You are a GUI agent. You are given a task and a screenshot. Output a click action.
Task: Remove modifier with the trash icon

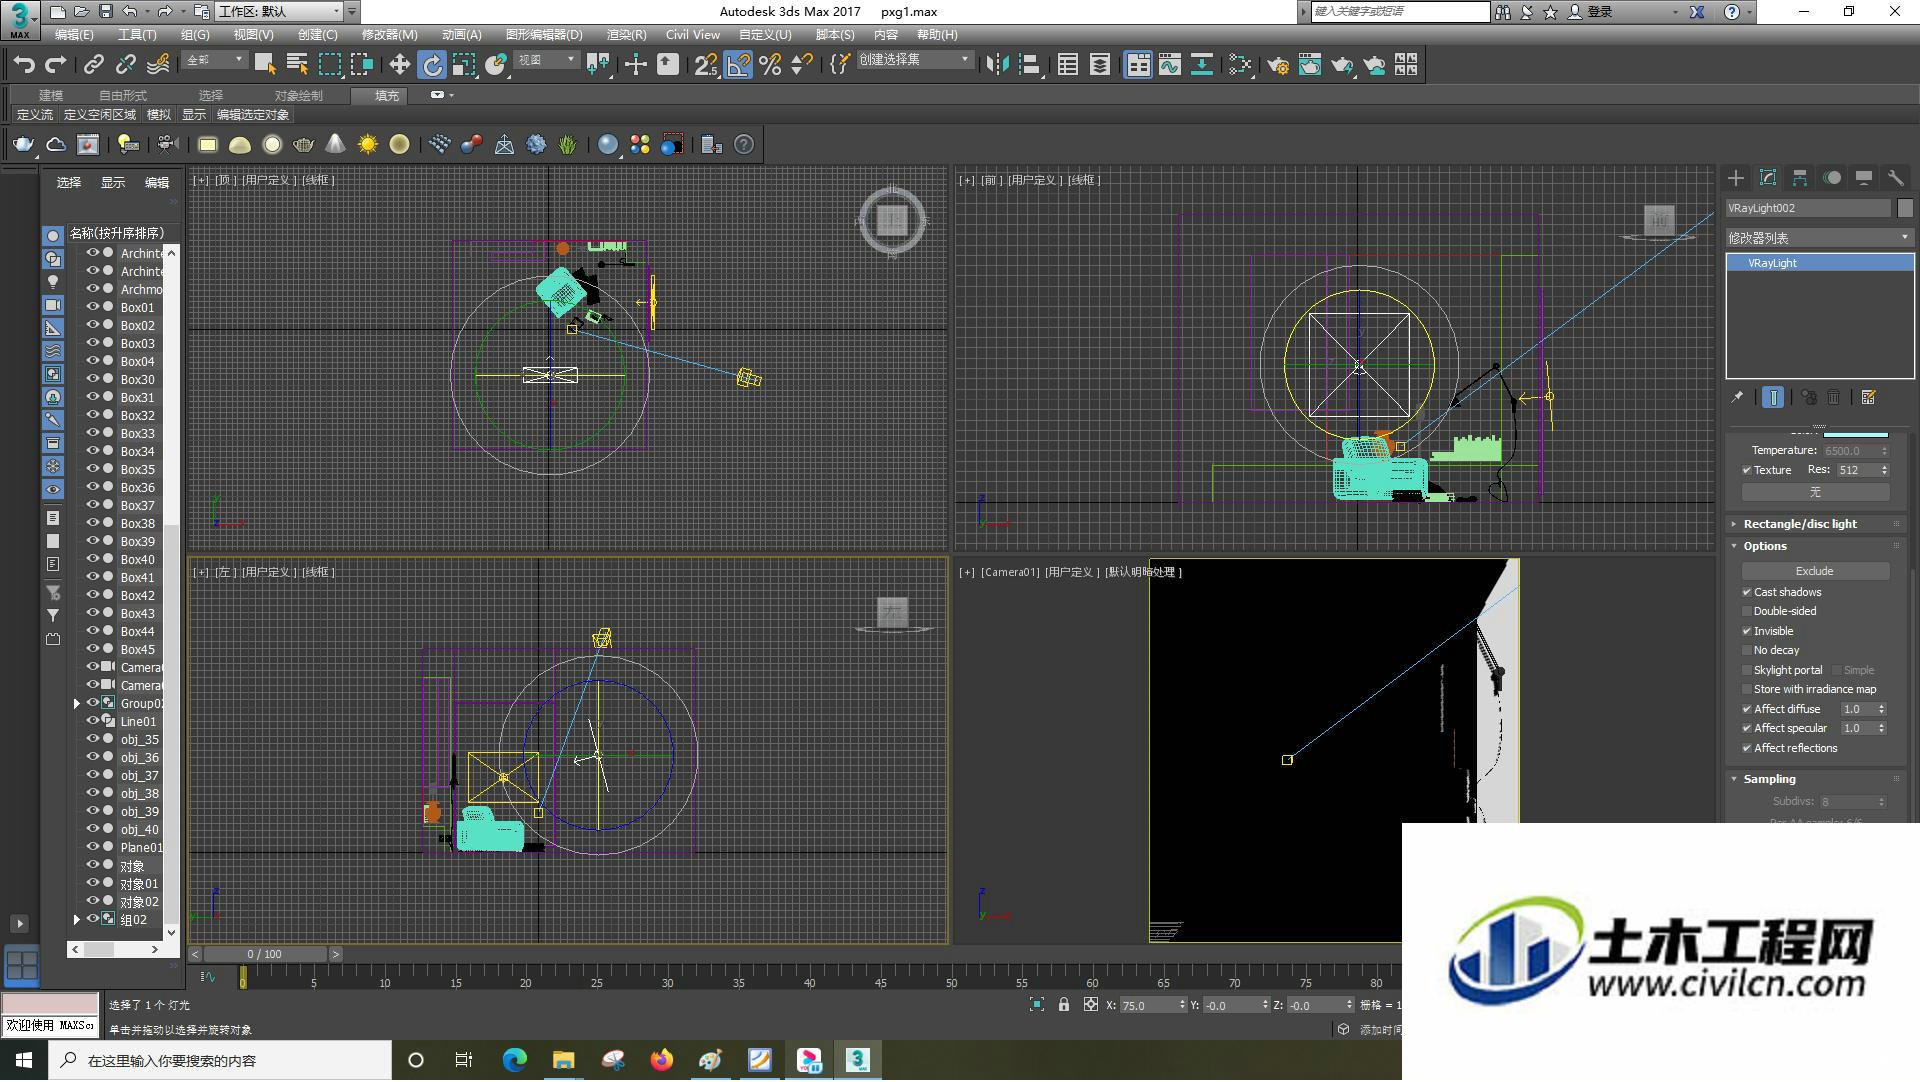point(1833,398)
